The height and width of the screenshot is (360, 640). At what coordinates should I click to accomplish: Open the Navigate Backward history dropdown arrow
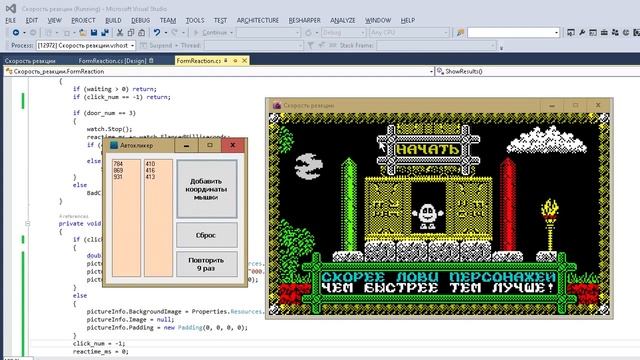point(24,33)
